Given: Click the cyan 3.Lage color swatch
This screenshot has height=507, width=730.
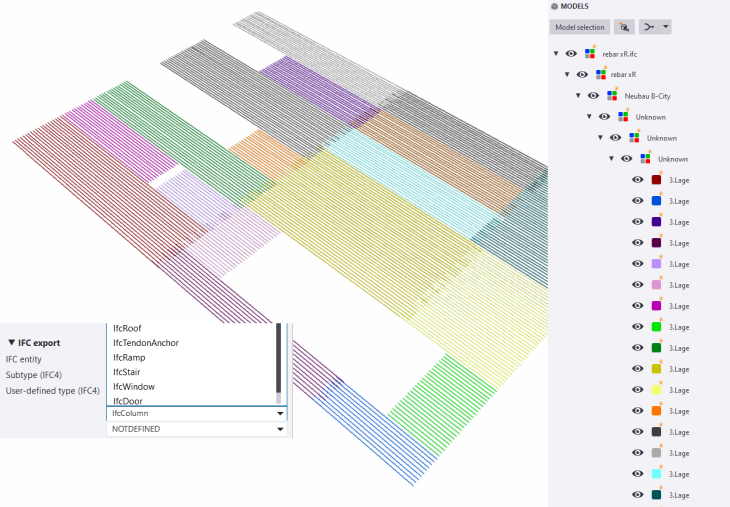Looking at the screenshot, I should (657, 474).
